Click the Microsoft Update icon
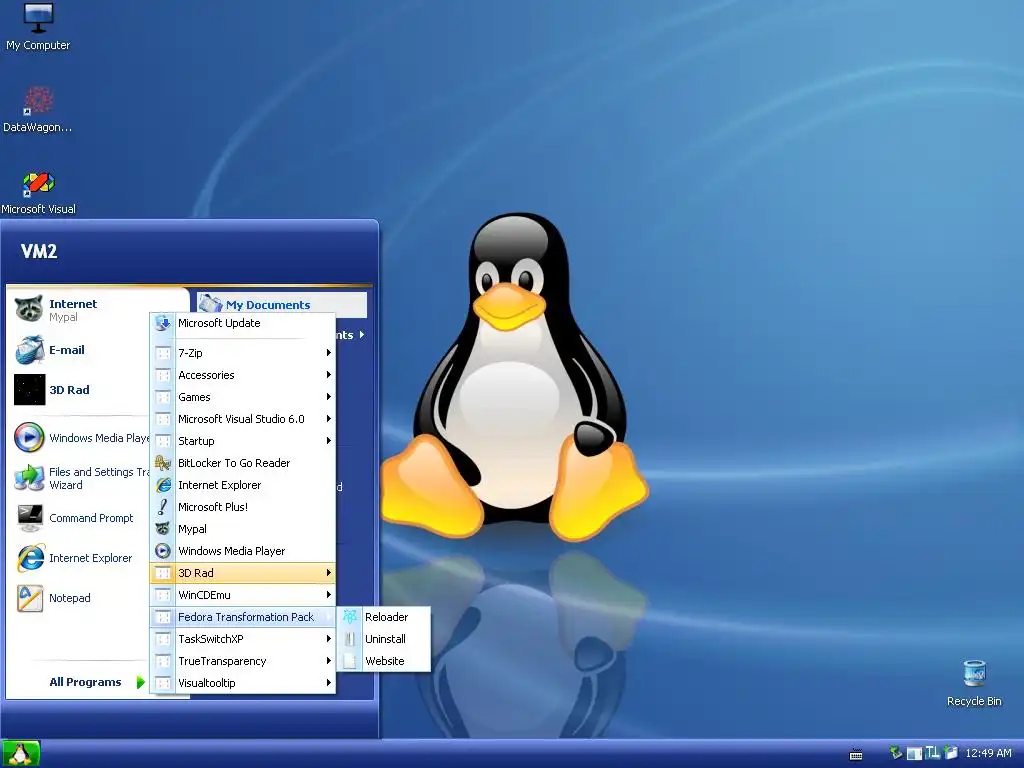1024x768 pixels. point(163,323)
